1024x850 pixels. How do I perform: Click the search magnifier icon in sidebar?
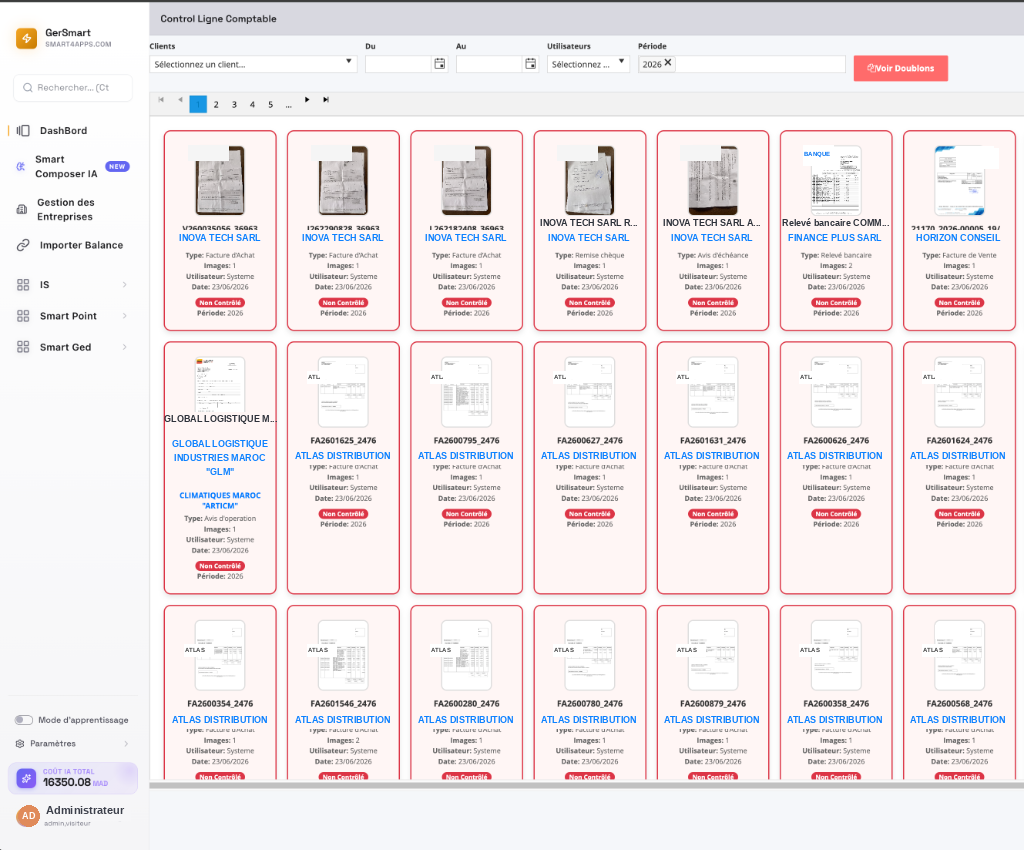[x=27, y=87]
